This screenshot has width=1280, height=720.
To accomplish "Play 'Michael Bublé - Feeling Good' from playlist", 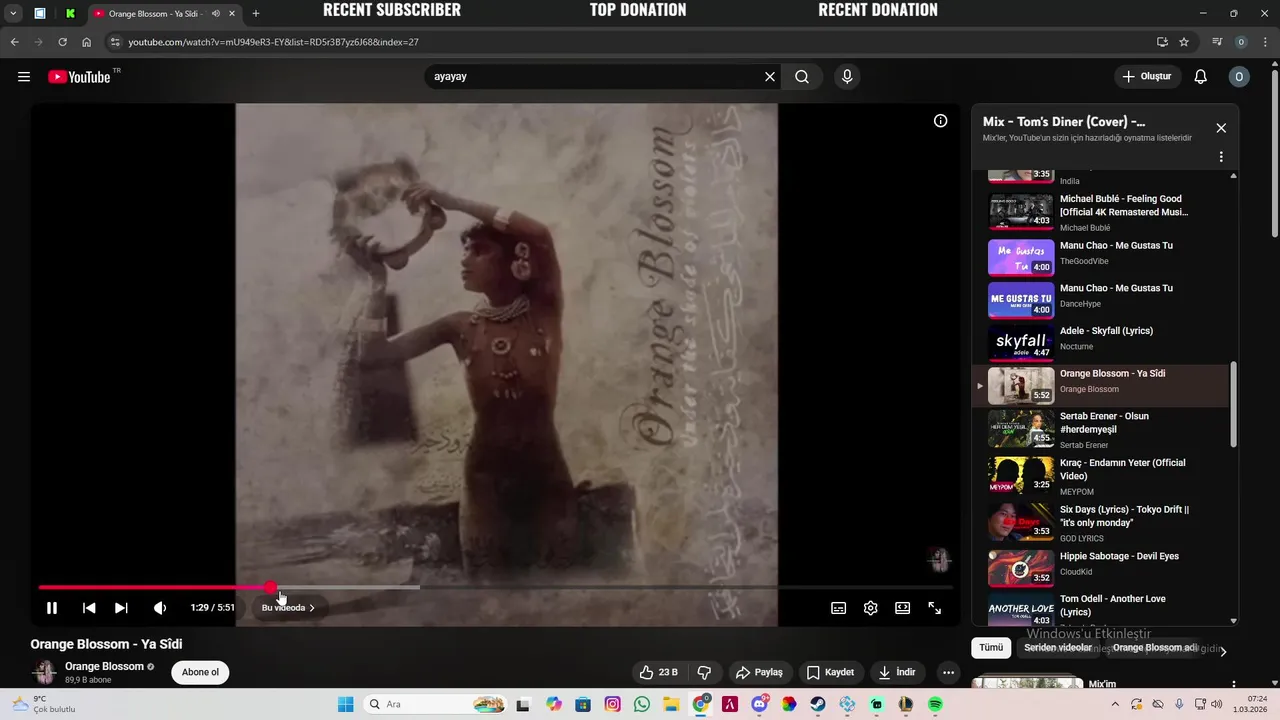I will coord(1100,212).
